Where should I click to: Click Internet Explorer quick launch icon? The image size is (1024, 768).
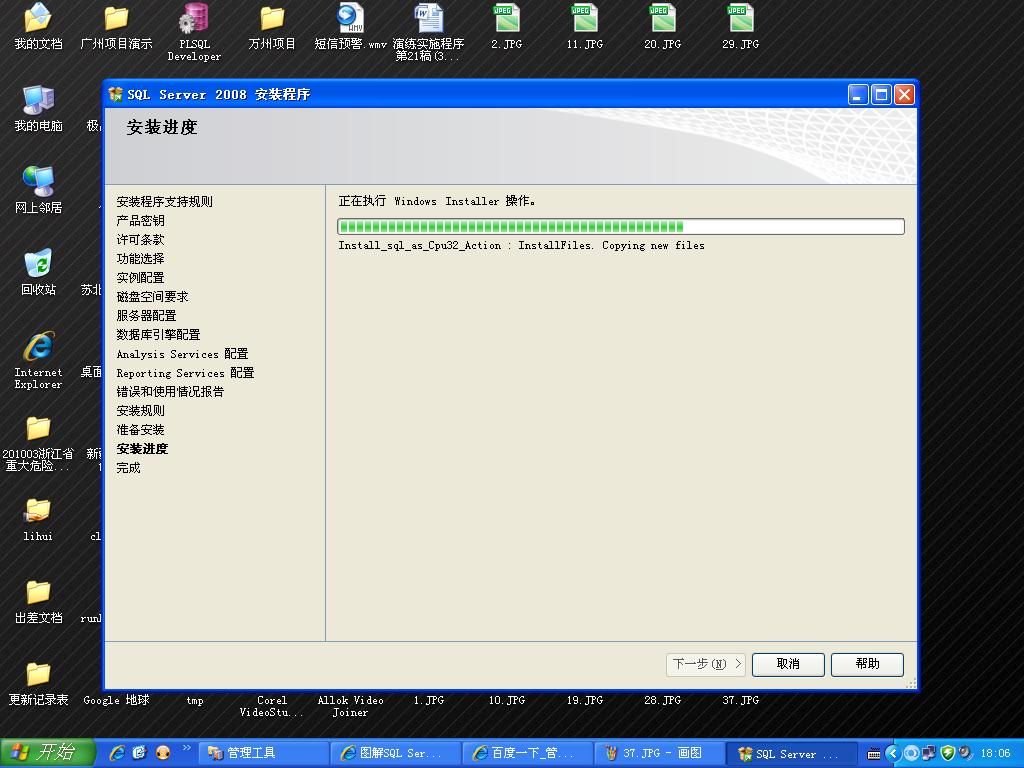click(117, 753)
